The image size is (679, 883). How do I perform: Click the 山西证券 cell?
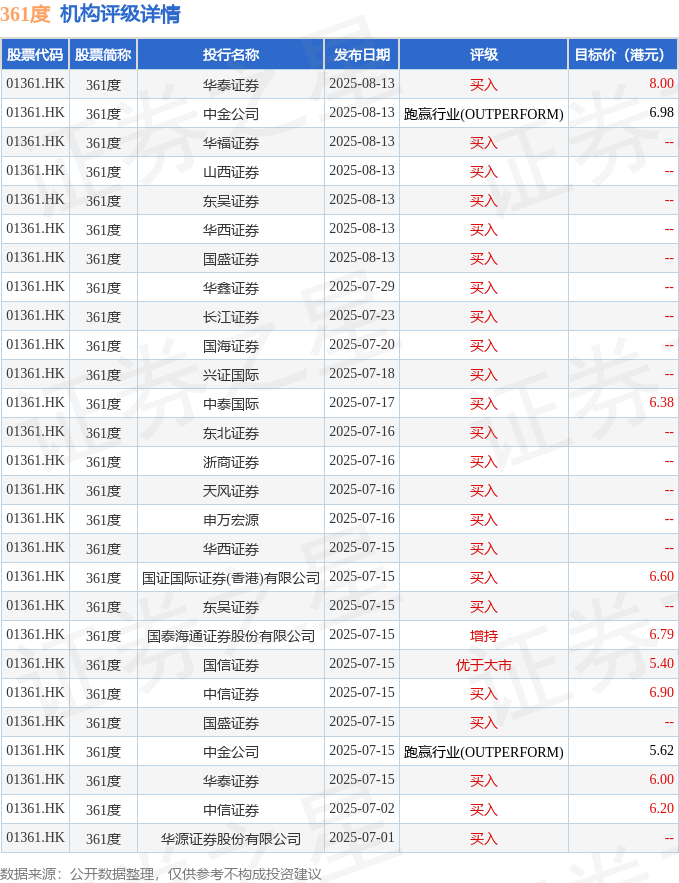[231, 172]
